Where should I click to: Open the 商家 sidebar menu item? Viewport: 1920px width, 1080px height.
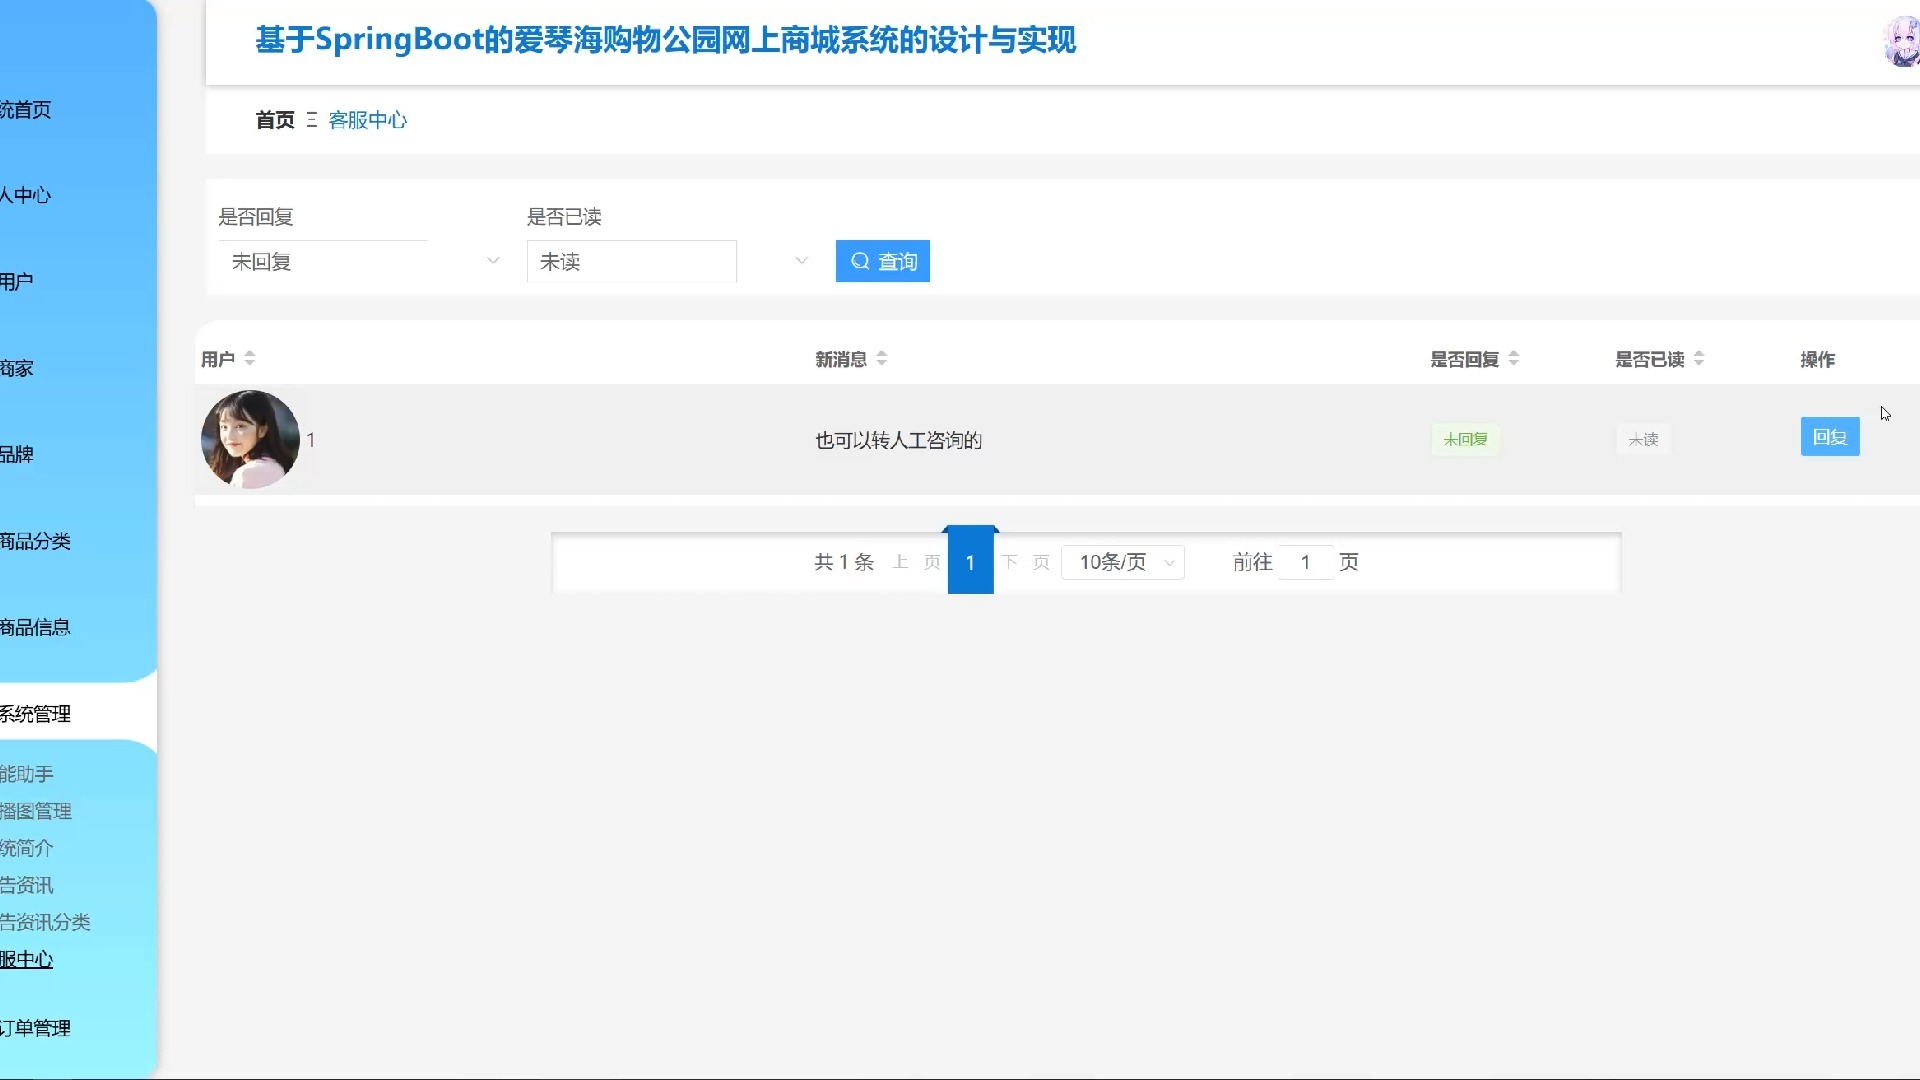17,368
